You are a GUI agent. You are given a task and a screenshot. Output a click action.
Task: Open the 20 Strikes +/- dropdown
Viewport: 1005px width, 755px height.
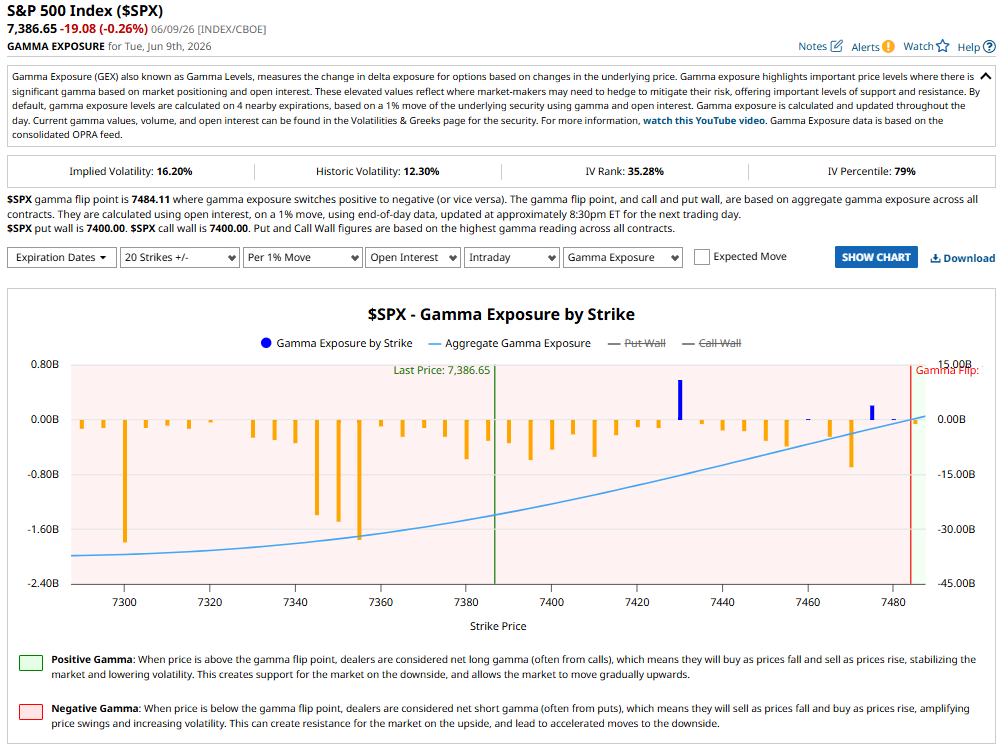180,258
